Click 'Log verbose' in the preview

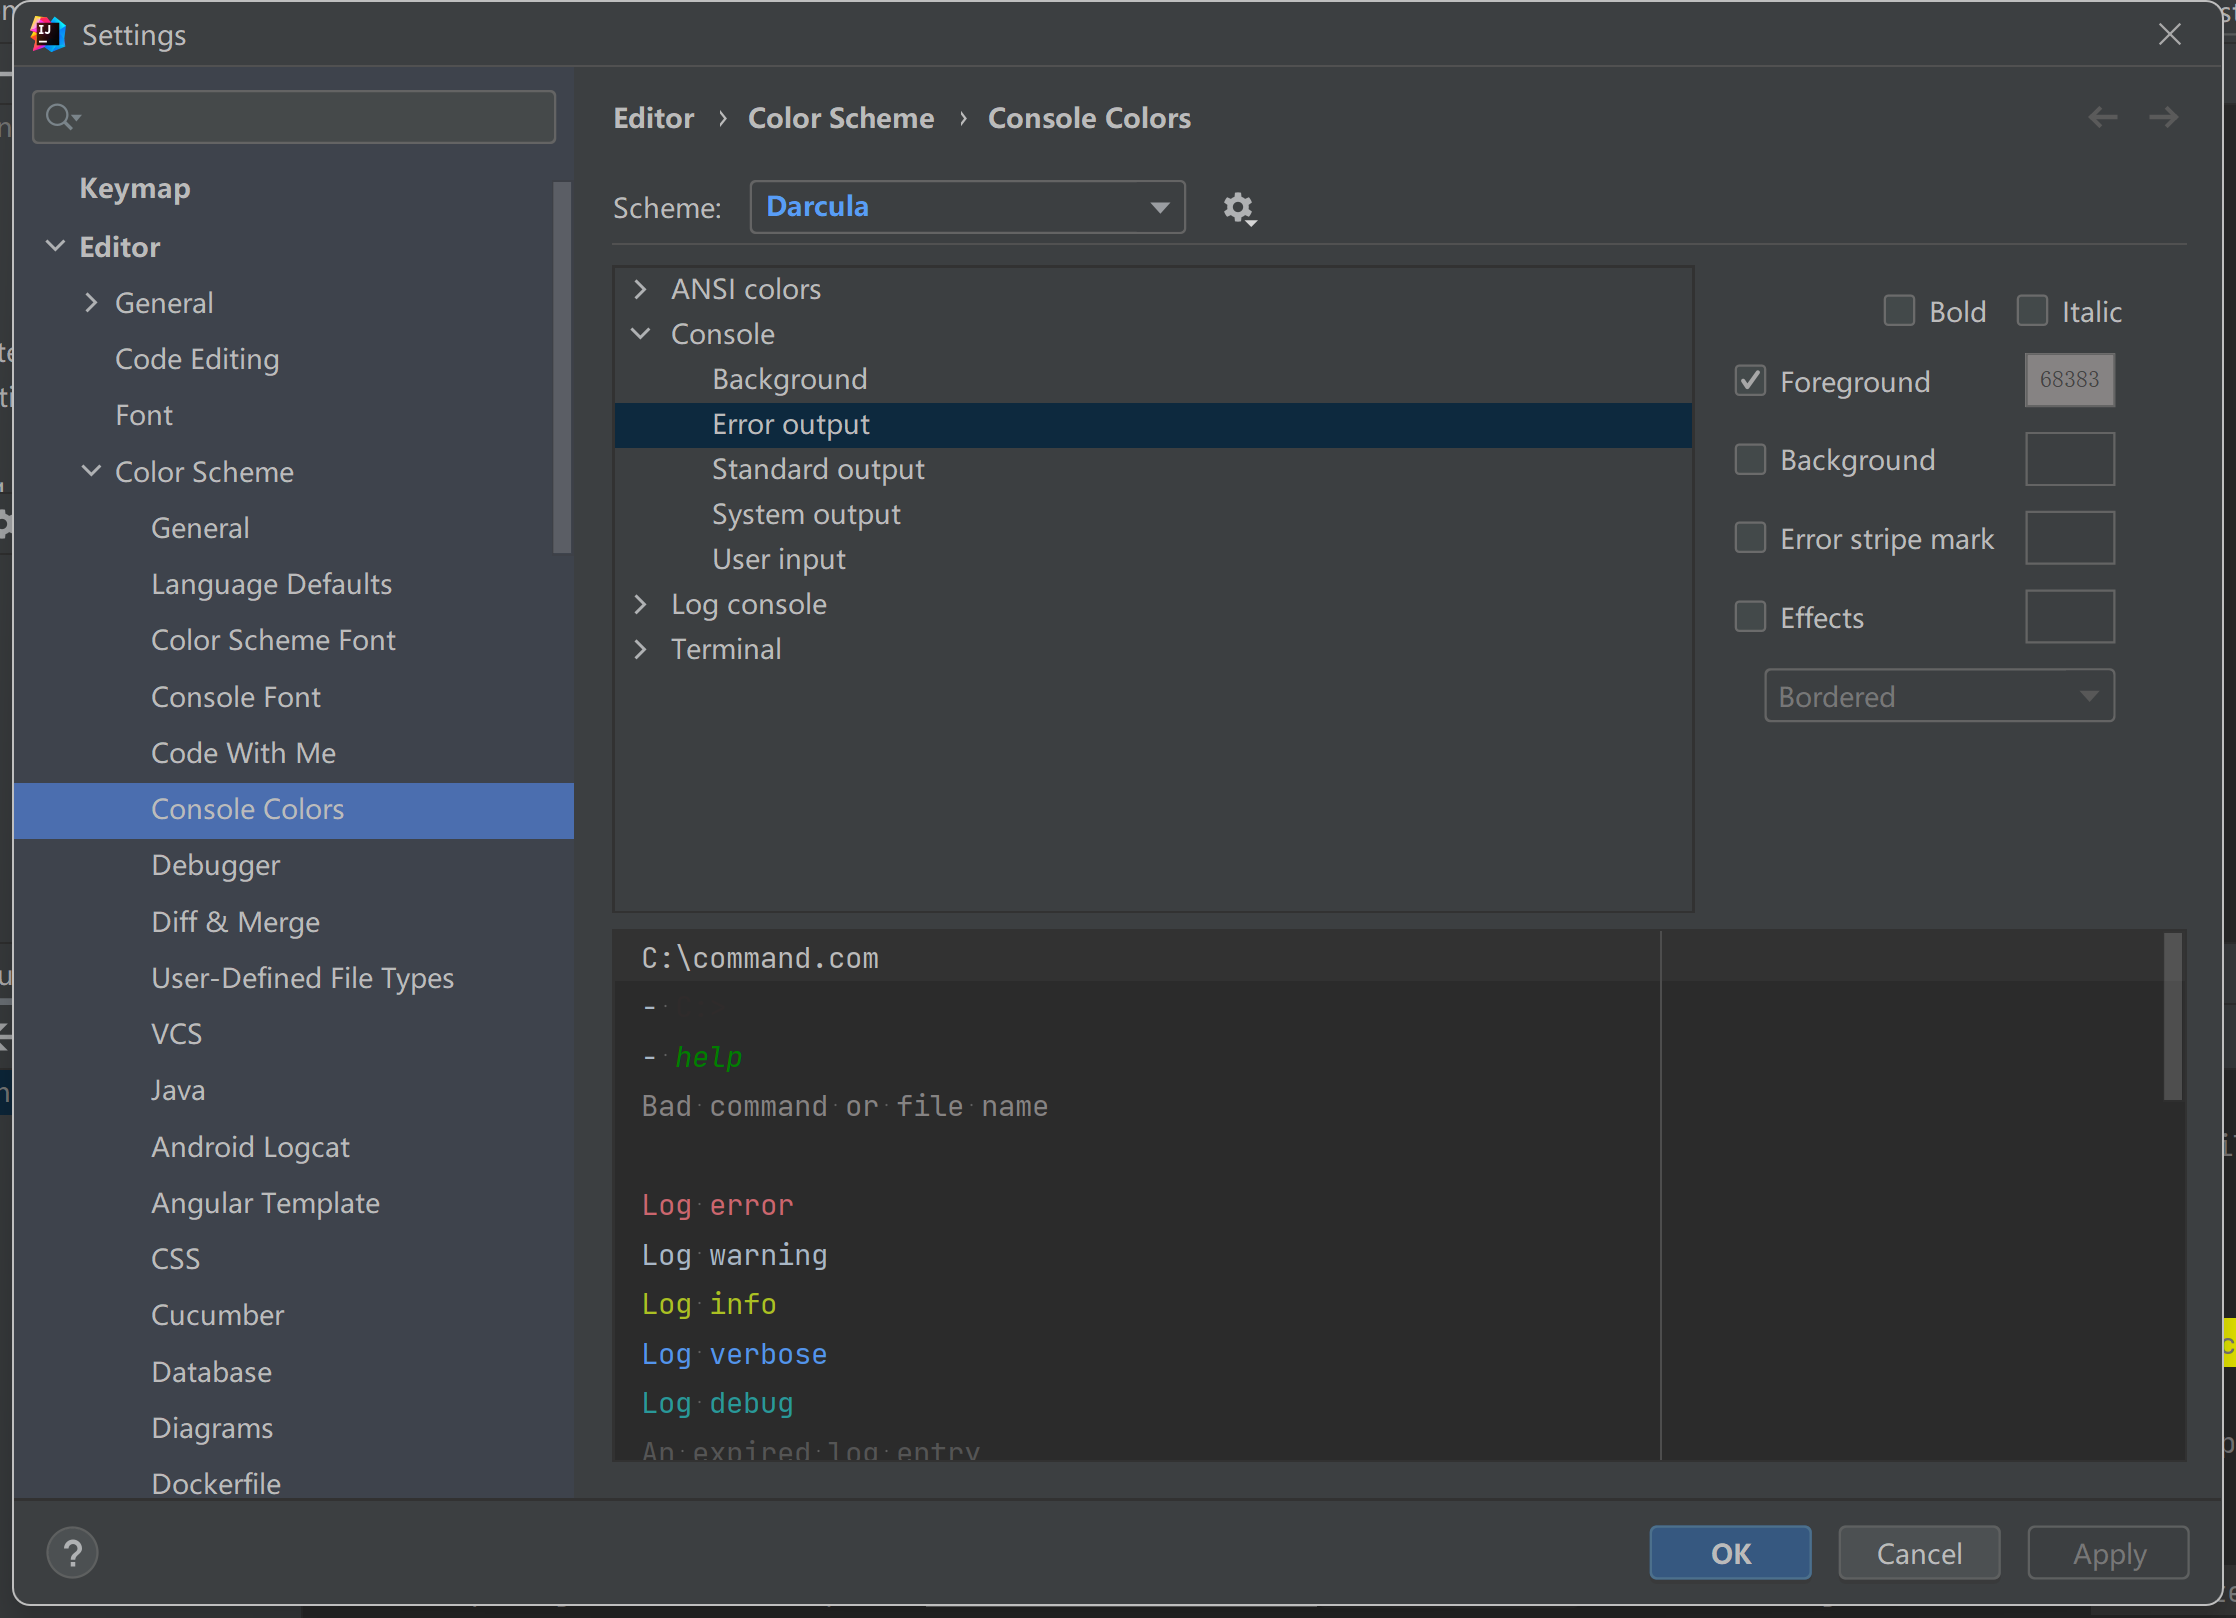(x=734, y=1354)
